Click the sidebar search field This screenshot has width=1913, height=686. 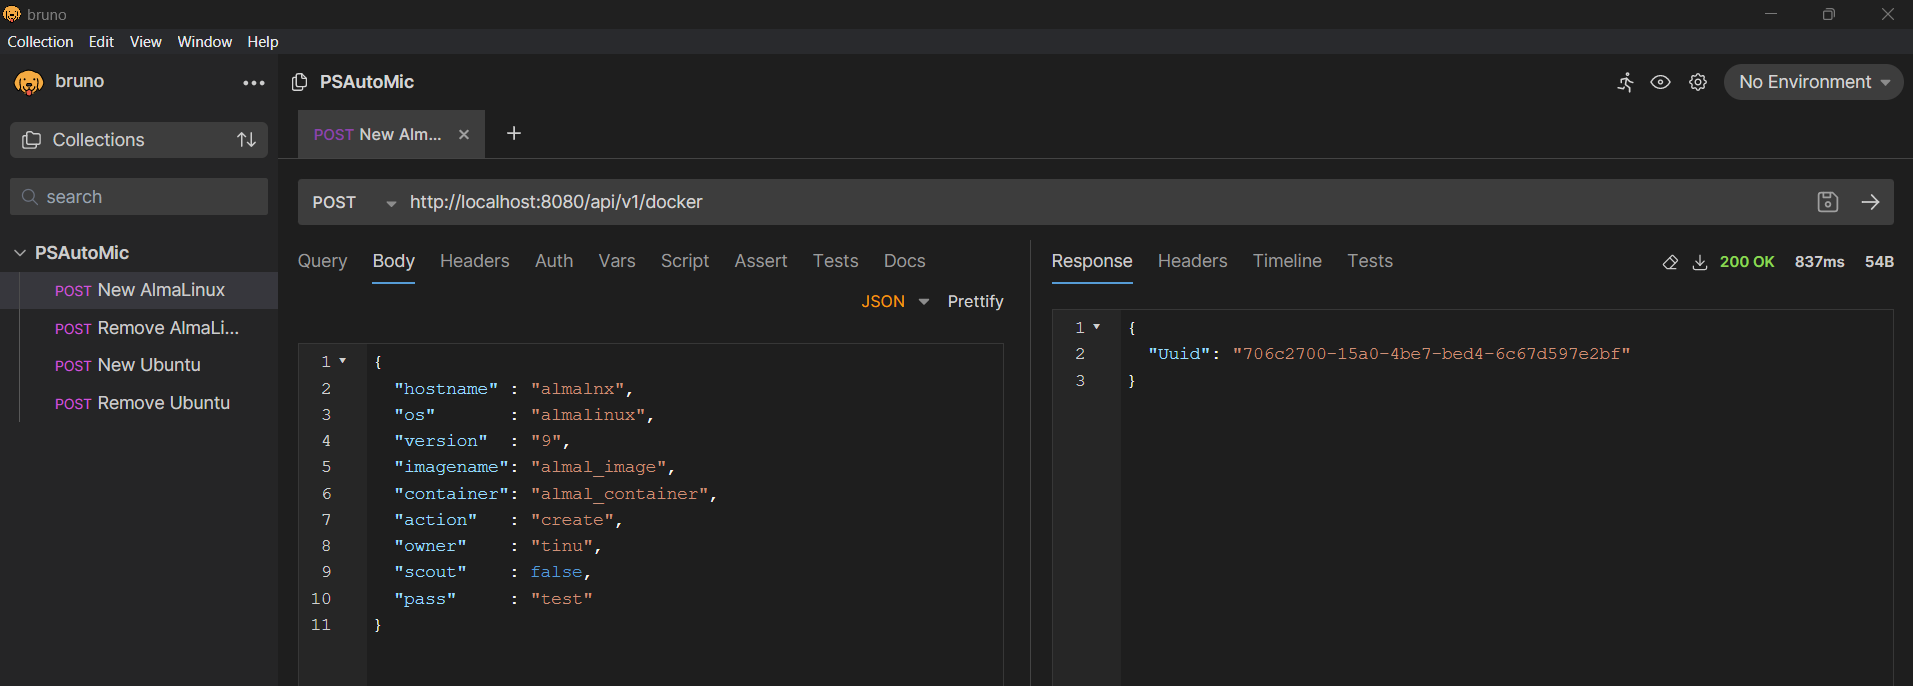pos(139,197)
